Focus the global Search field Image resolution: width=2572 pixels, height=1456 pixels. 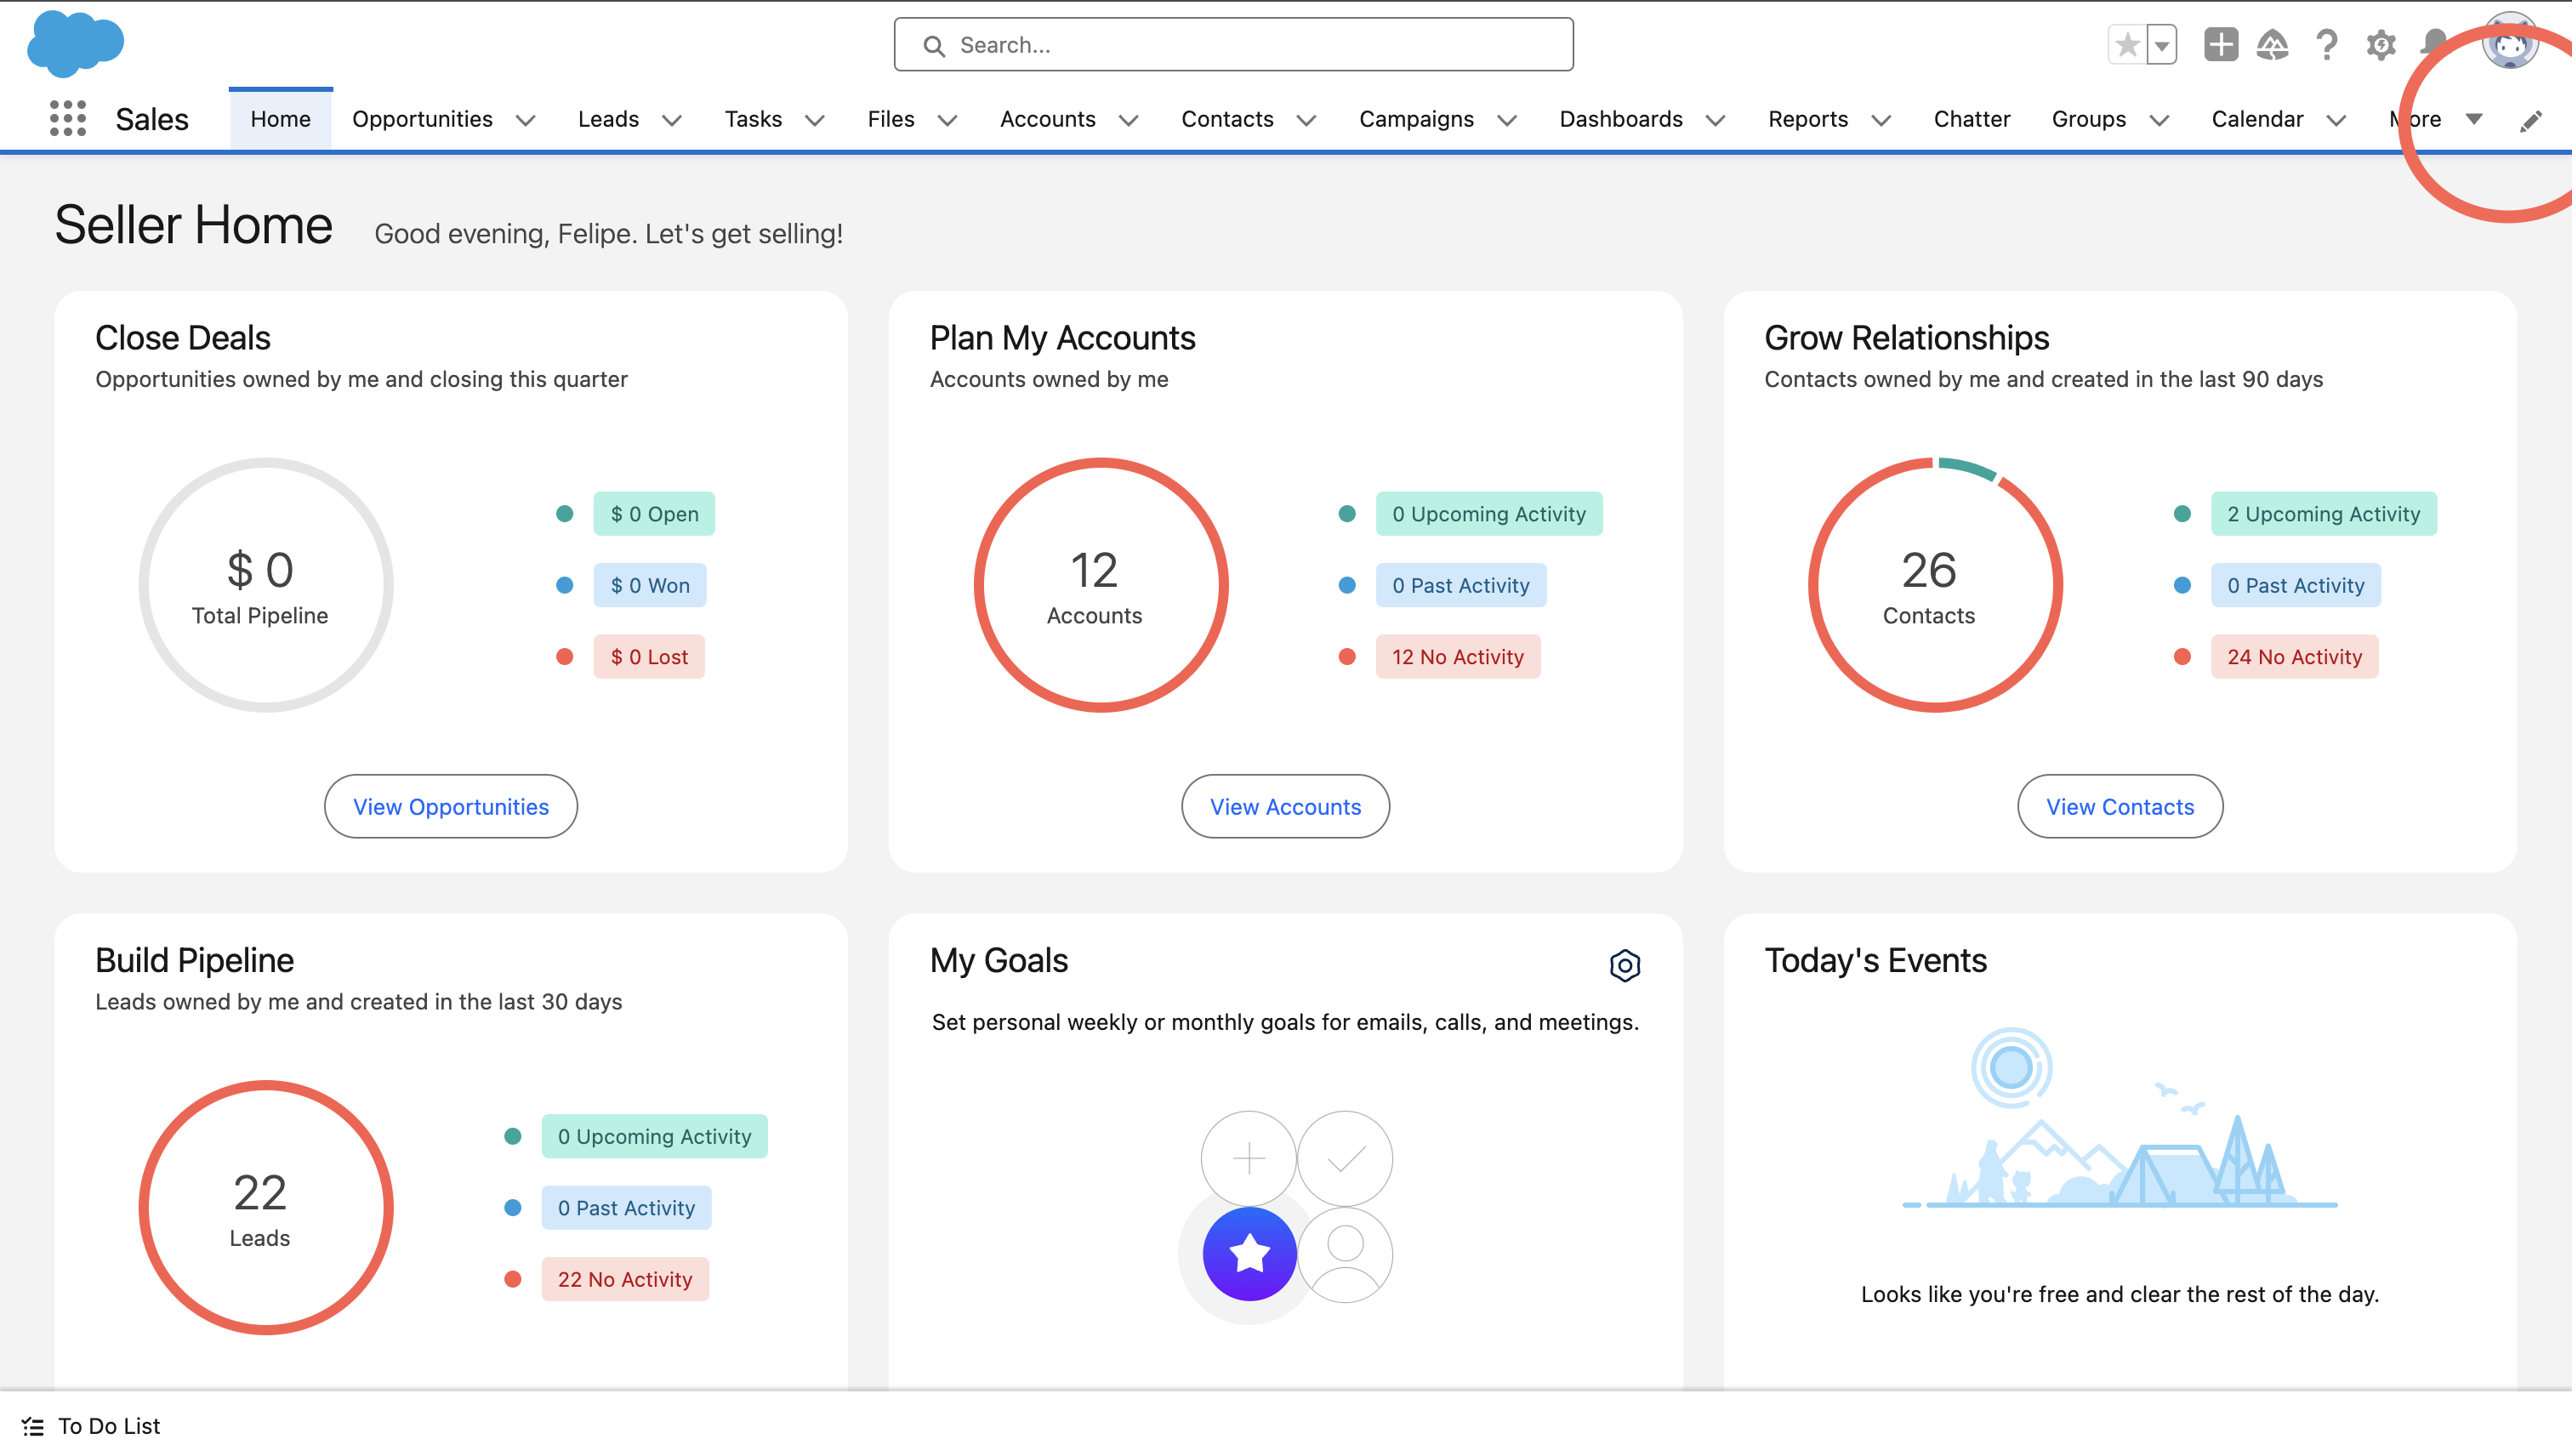tap(1233, 45)
